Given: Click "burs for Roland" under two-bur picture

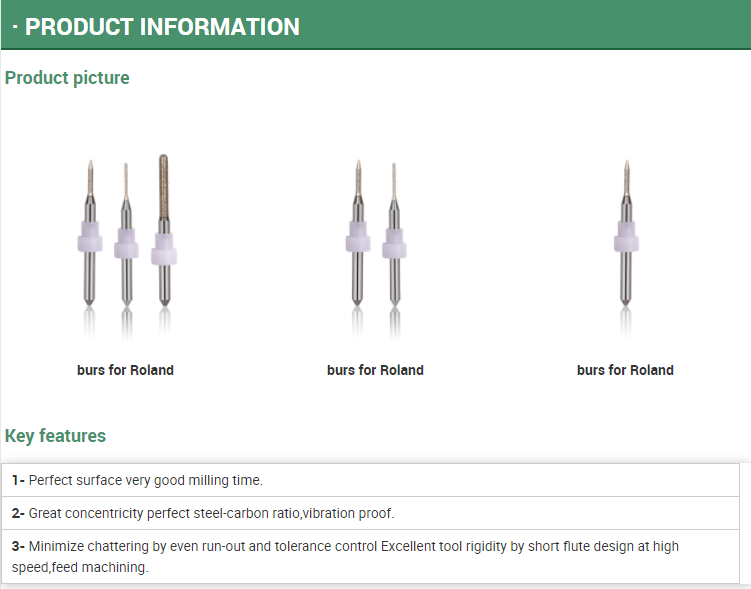Looking at the screenshot, I should 375,370.
